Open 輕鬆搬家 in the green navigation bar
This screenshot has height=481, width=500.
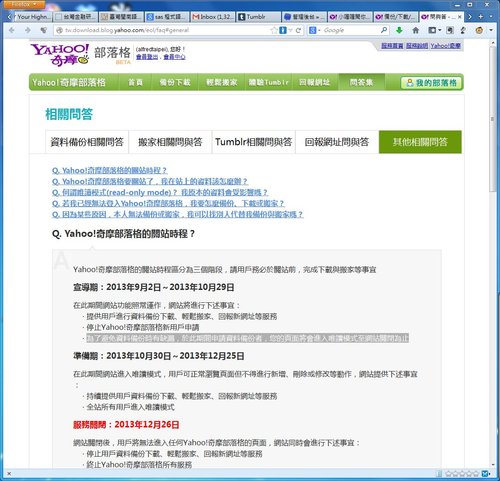(222, 82)
